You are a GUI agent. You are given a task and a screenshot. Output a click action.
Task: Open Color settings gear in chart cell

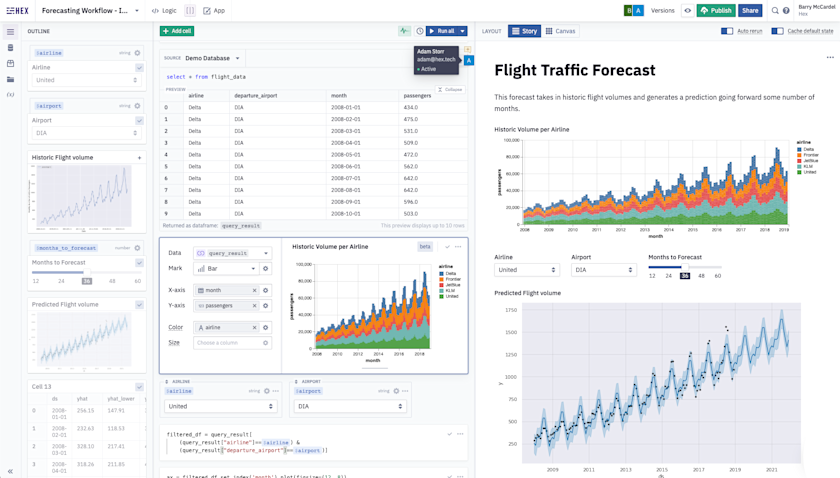[x=265, y=327]
